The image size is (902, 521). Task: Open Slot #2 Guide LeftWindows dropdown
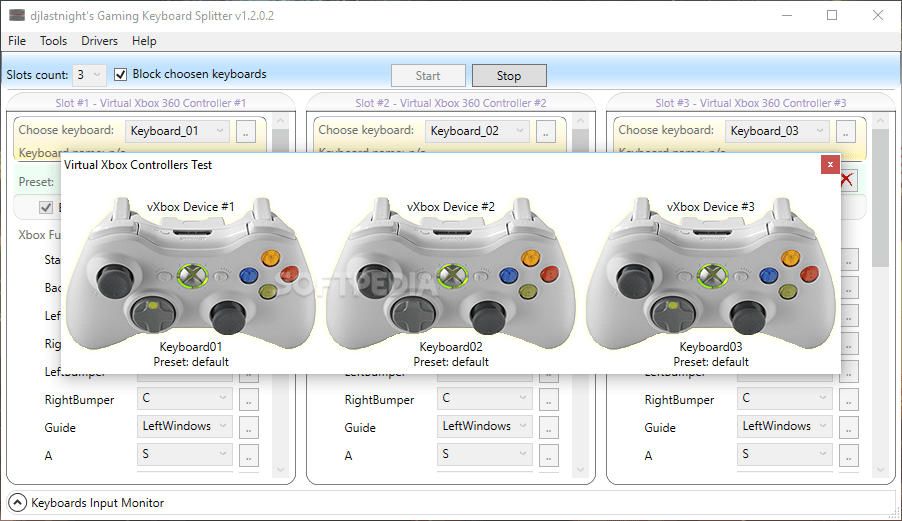click(485, 426)
